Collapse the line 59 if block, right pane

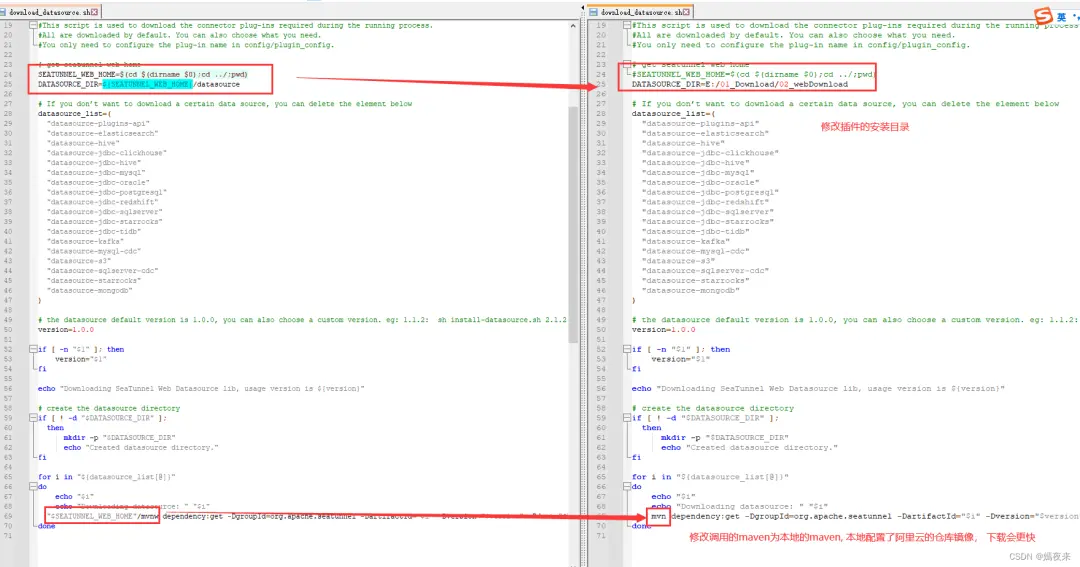(627, 418)
